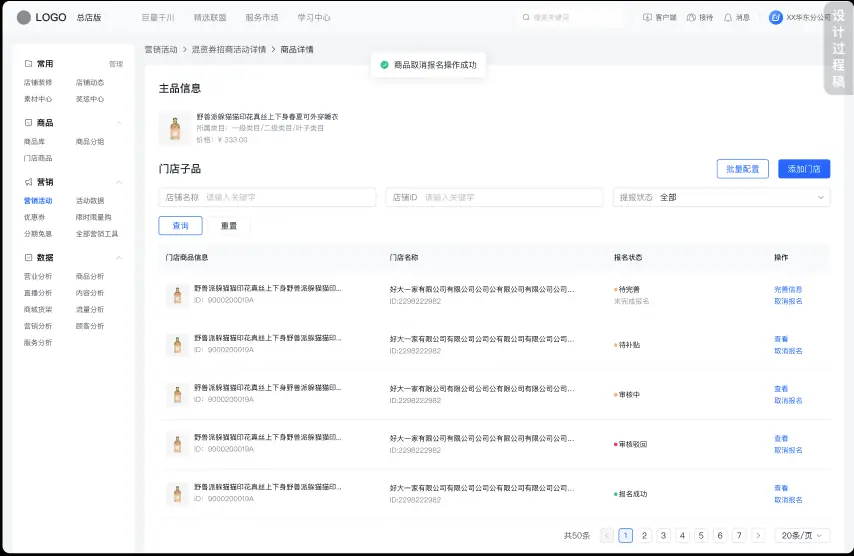Click 查看 in 审核驳回 row
The width and height of the screenshot is (854, 556).
pos(781,439)
